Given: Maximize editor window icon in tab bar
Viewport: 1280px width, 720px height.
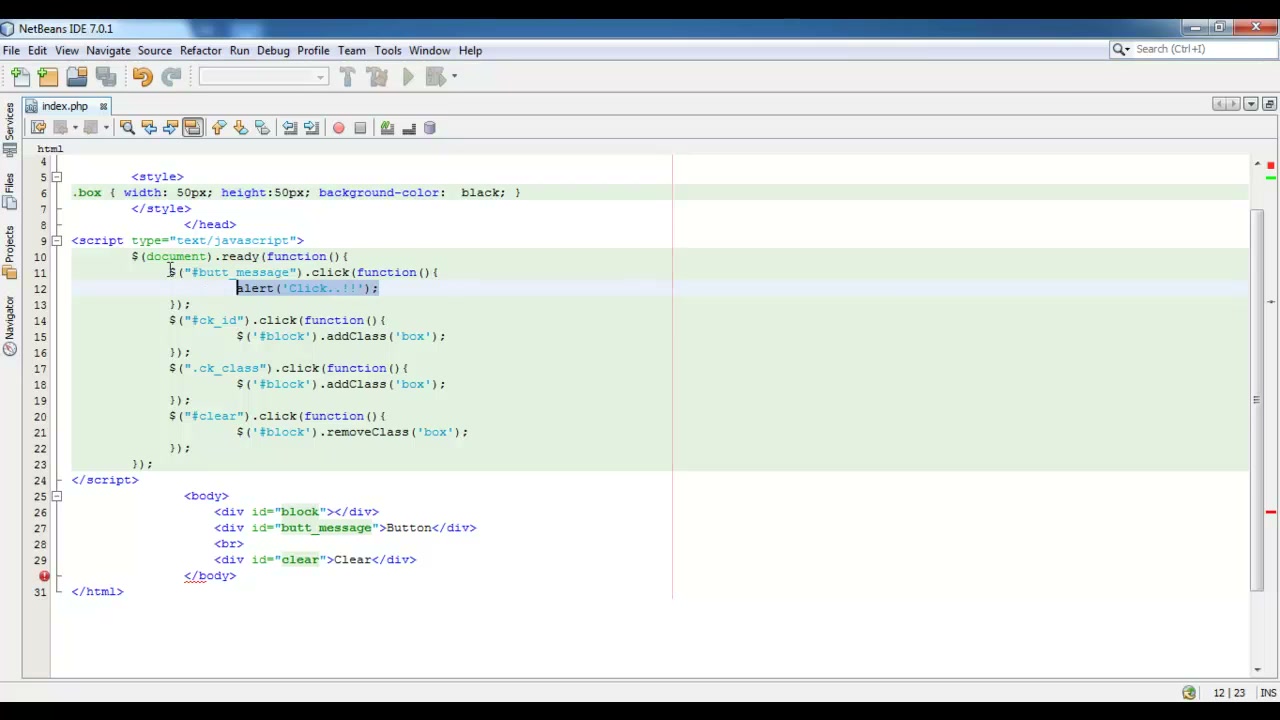Looking at the screenshot, I should click(x=1269, y=105).
